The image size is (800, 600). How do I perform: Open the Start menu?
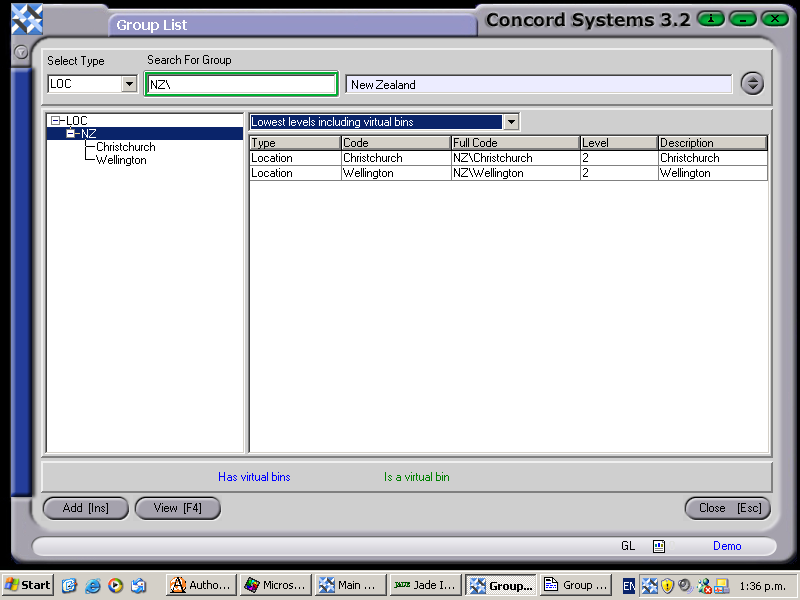(x=26, y=585)
